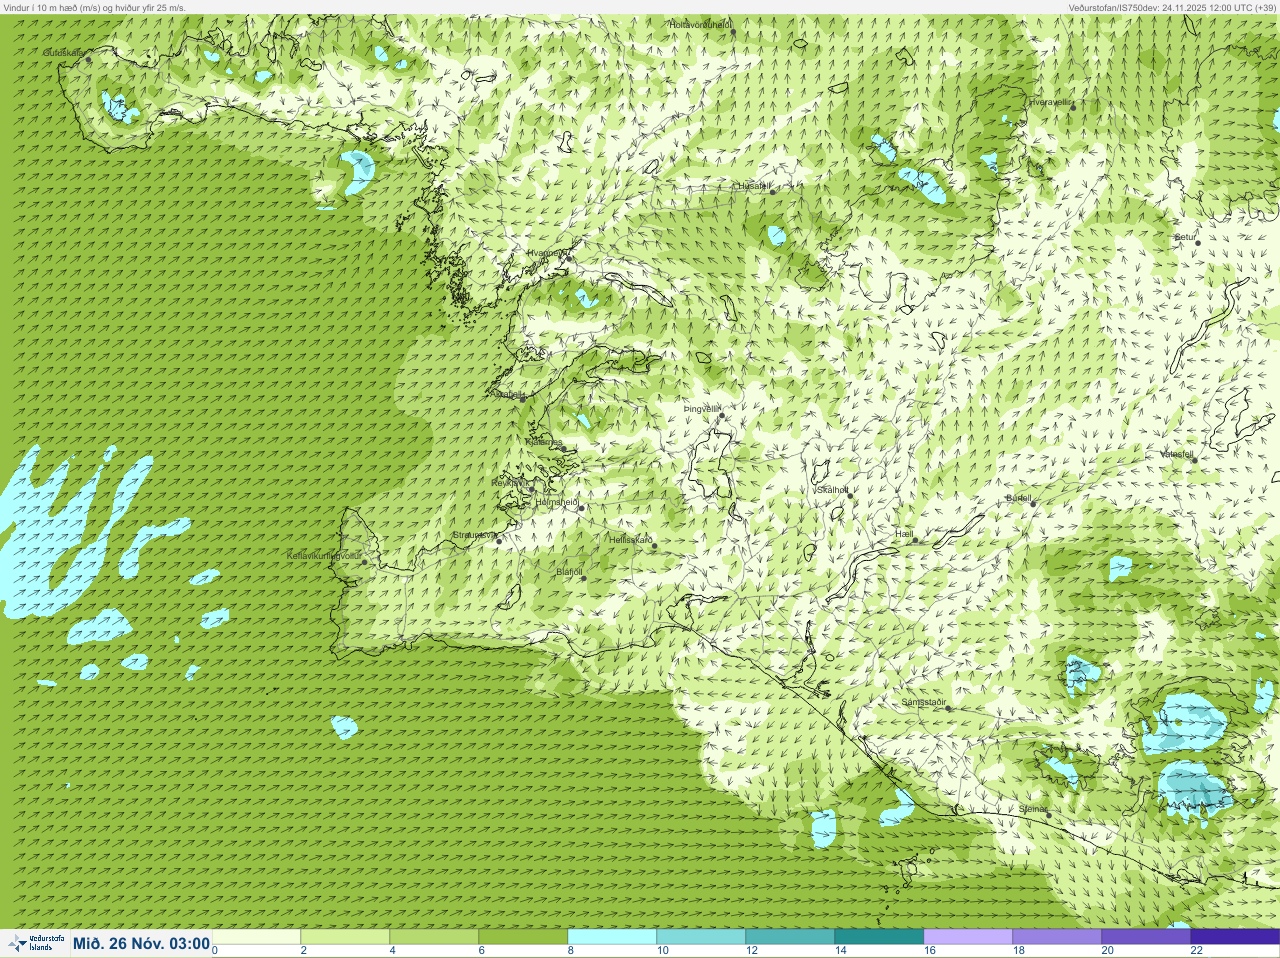Viewport: 1280px width, 958px height.
Task: Click the 'Hellisskarð' map label
Action: 631,540
